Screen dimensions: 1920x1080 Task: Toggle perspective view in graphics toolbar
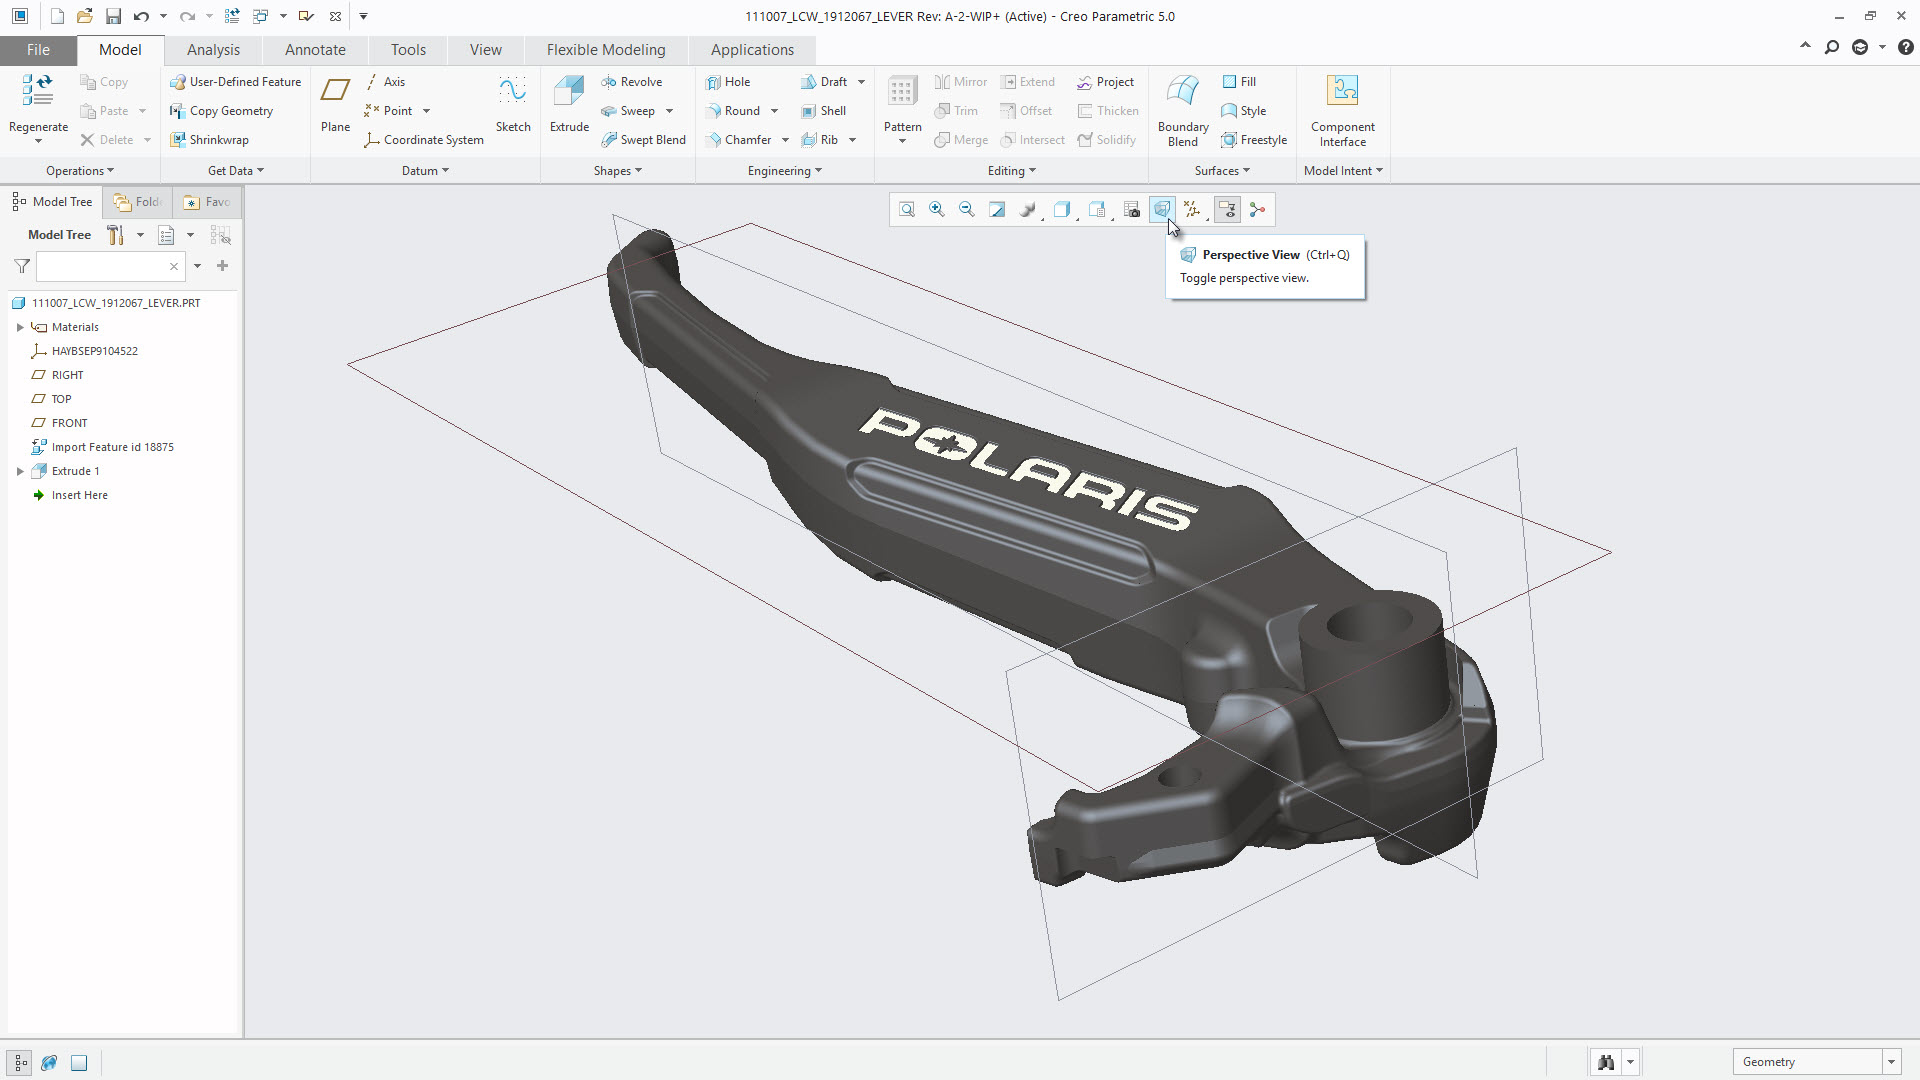tap(1162, 210)
